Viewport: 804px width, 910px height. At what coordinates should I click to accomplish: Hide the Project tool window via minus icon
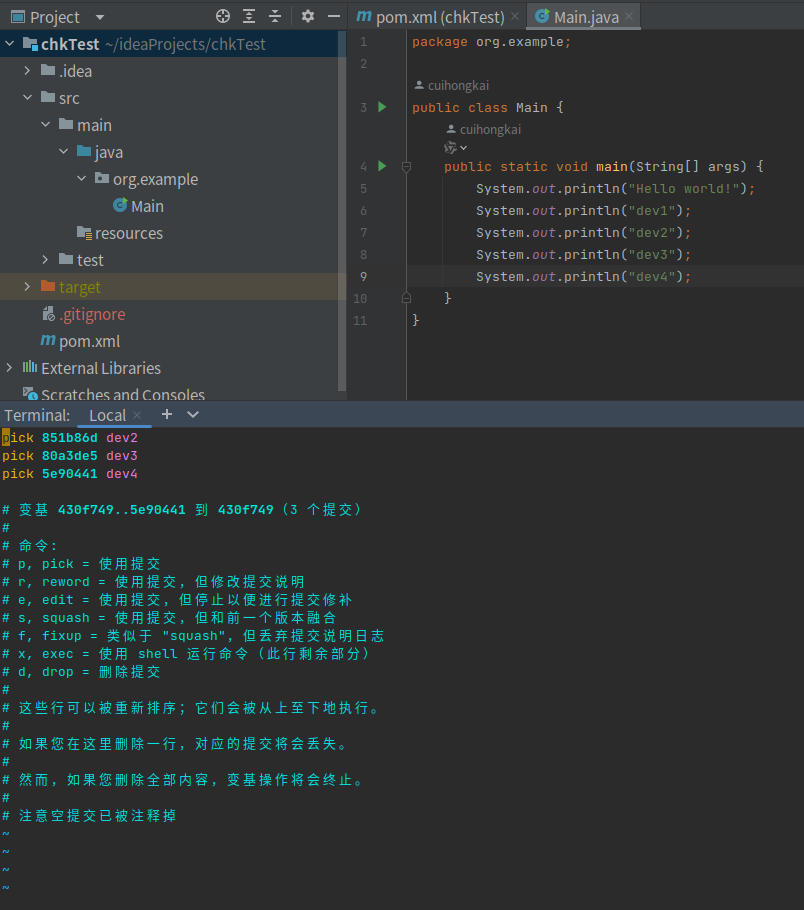(333, 16)
